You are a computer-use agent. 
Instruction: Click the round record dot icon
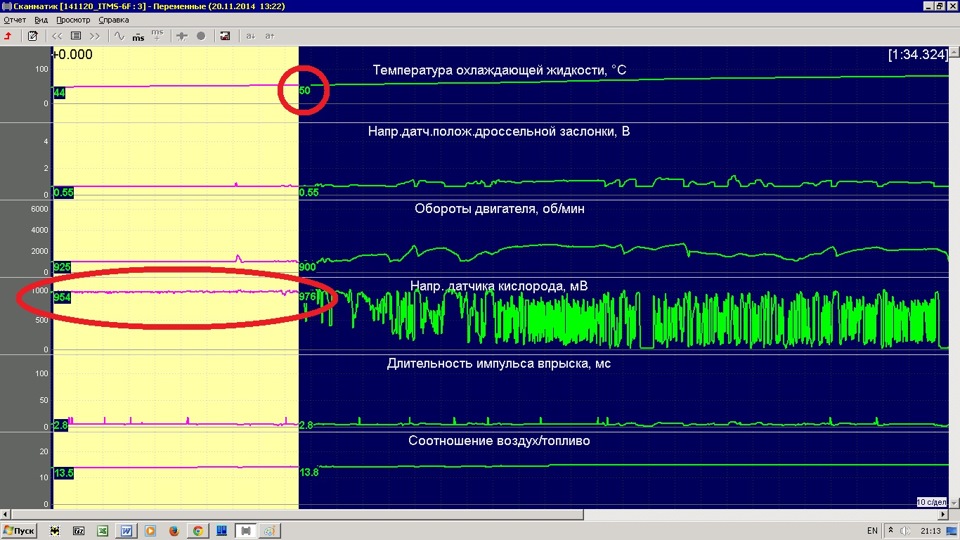201,36
